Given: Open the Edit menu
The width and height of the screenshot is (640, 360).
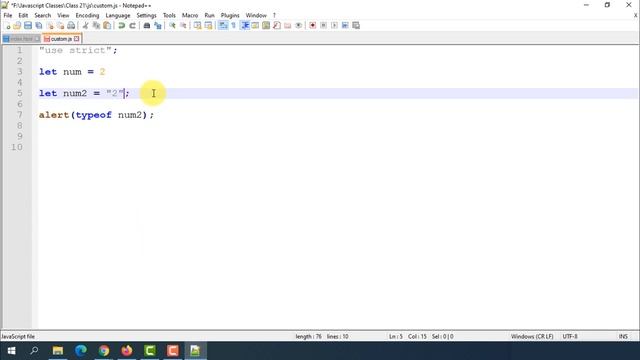Looking at the screenshot, I should point(23,16).
